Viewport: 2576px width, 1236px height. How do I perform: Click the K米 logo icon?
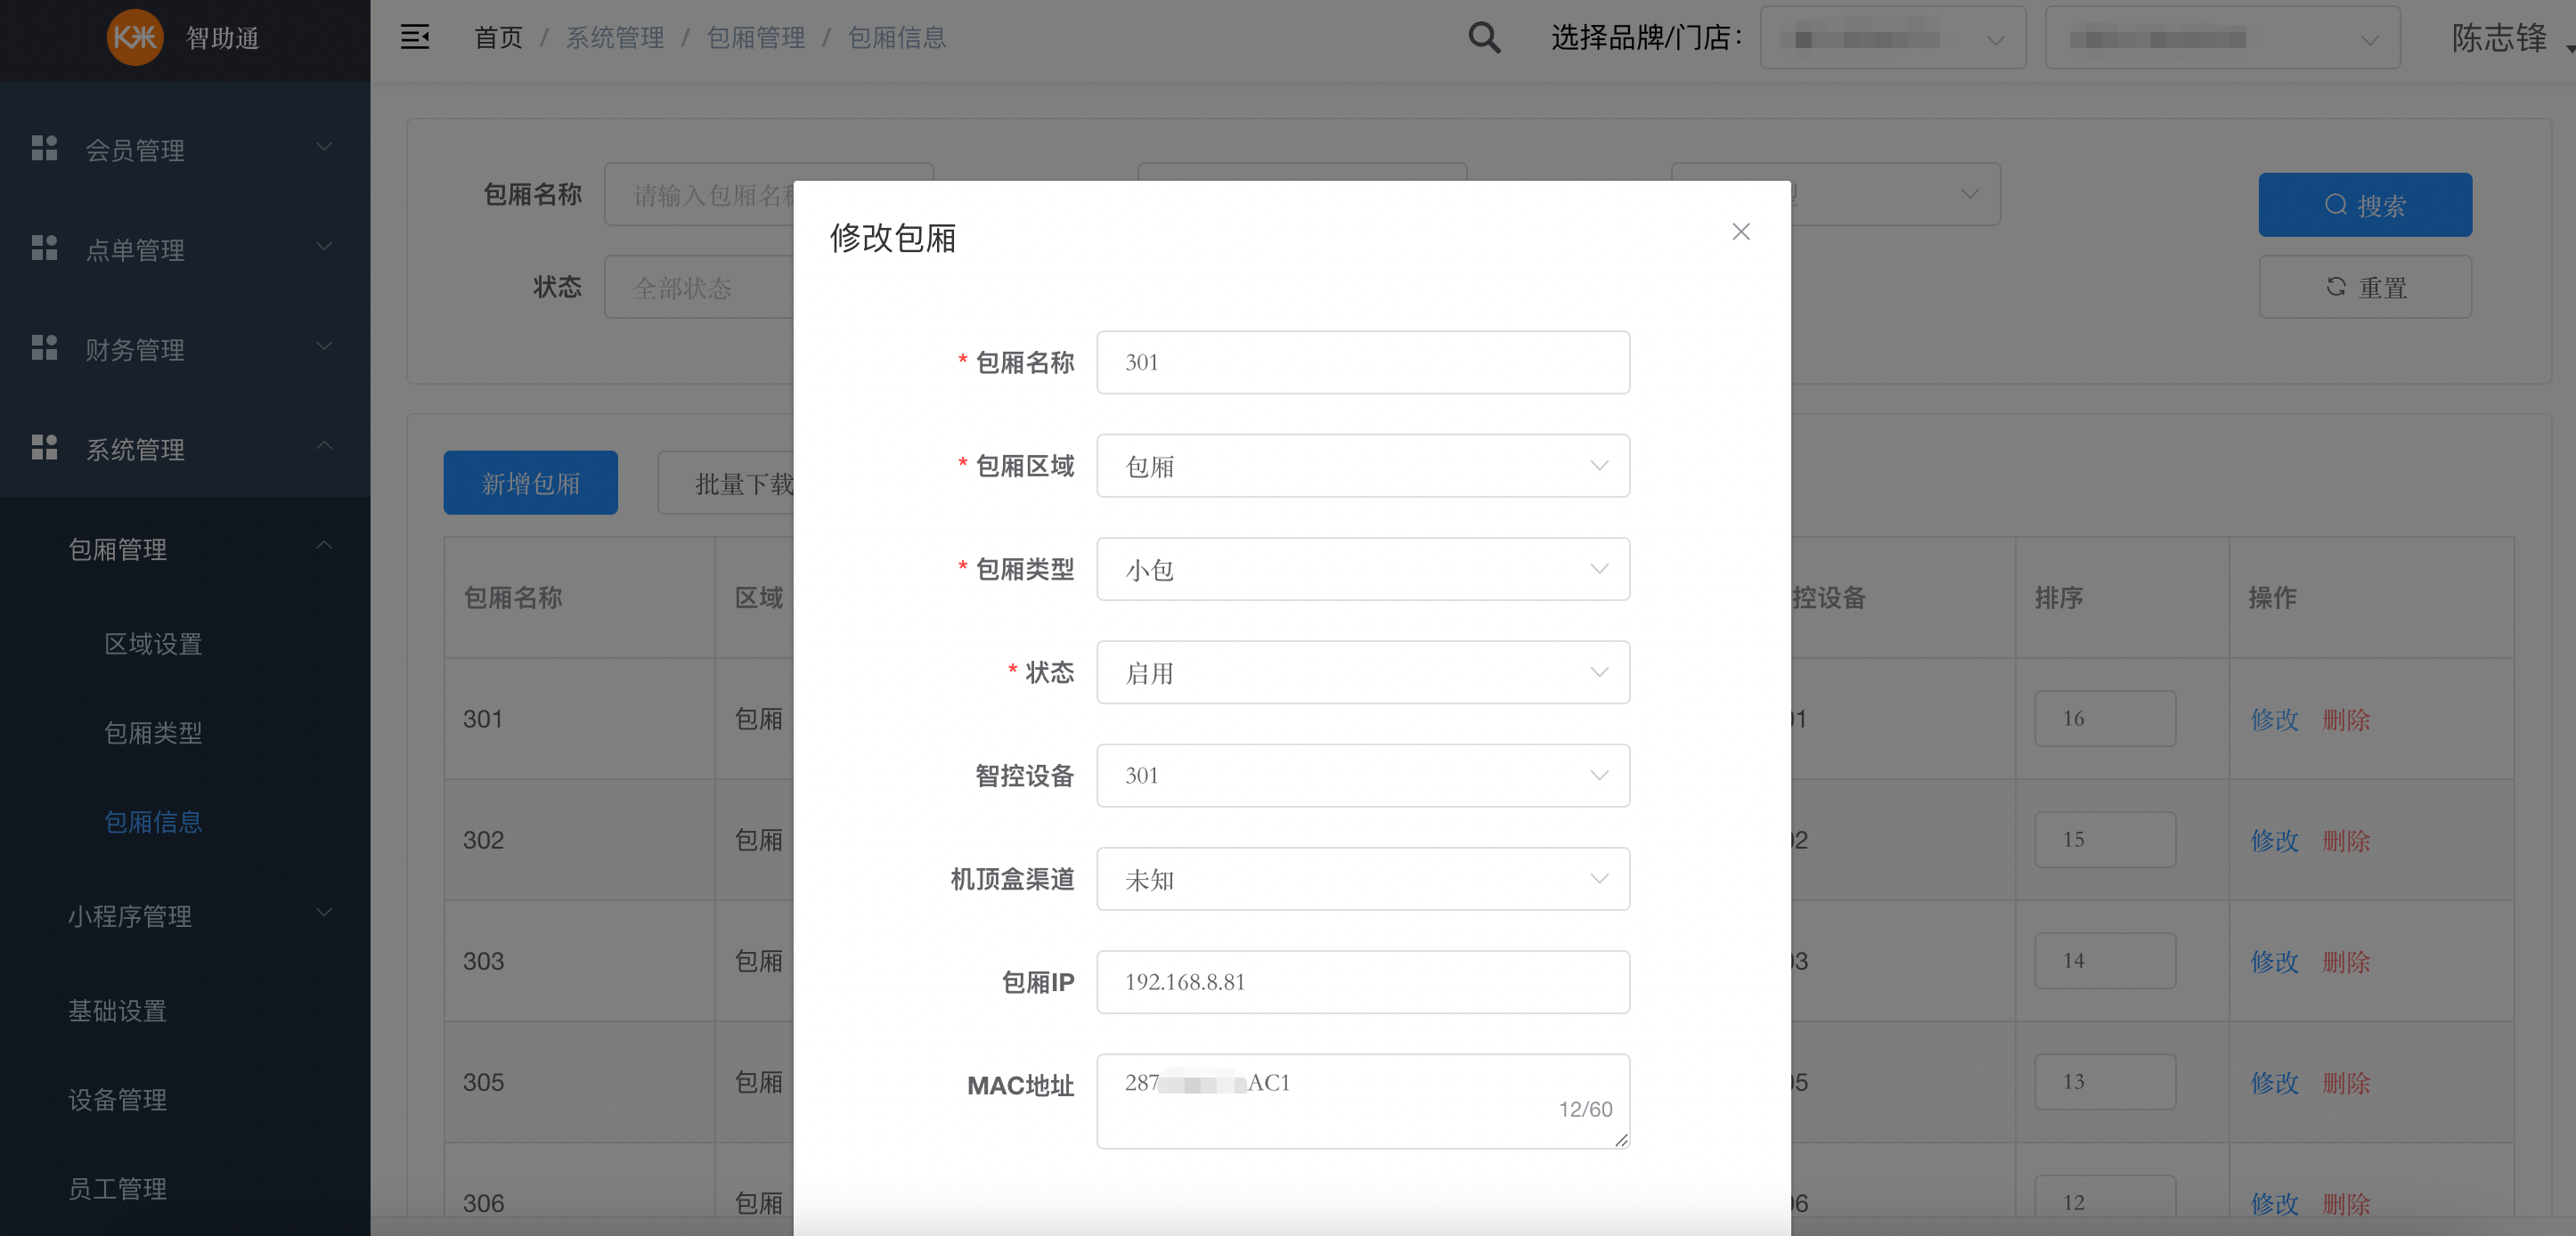coord(135,38)
